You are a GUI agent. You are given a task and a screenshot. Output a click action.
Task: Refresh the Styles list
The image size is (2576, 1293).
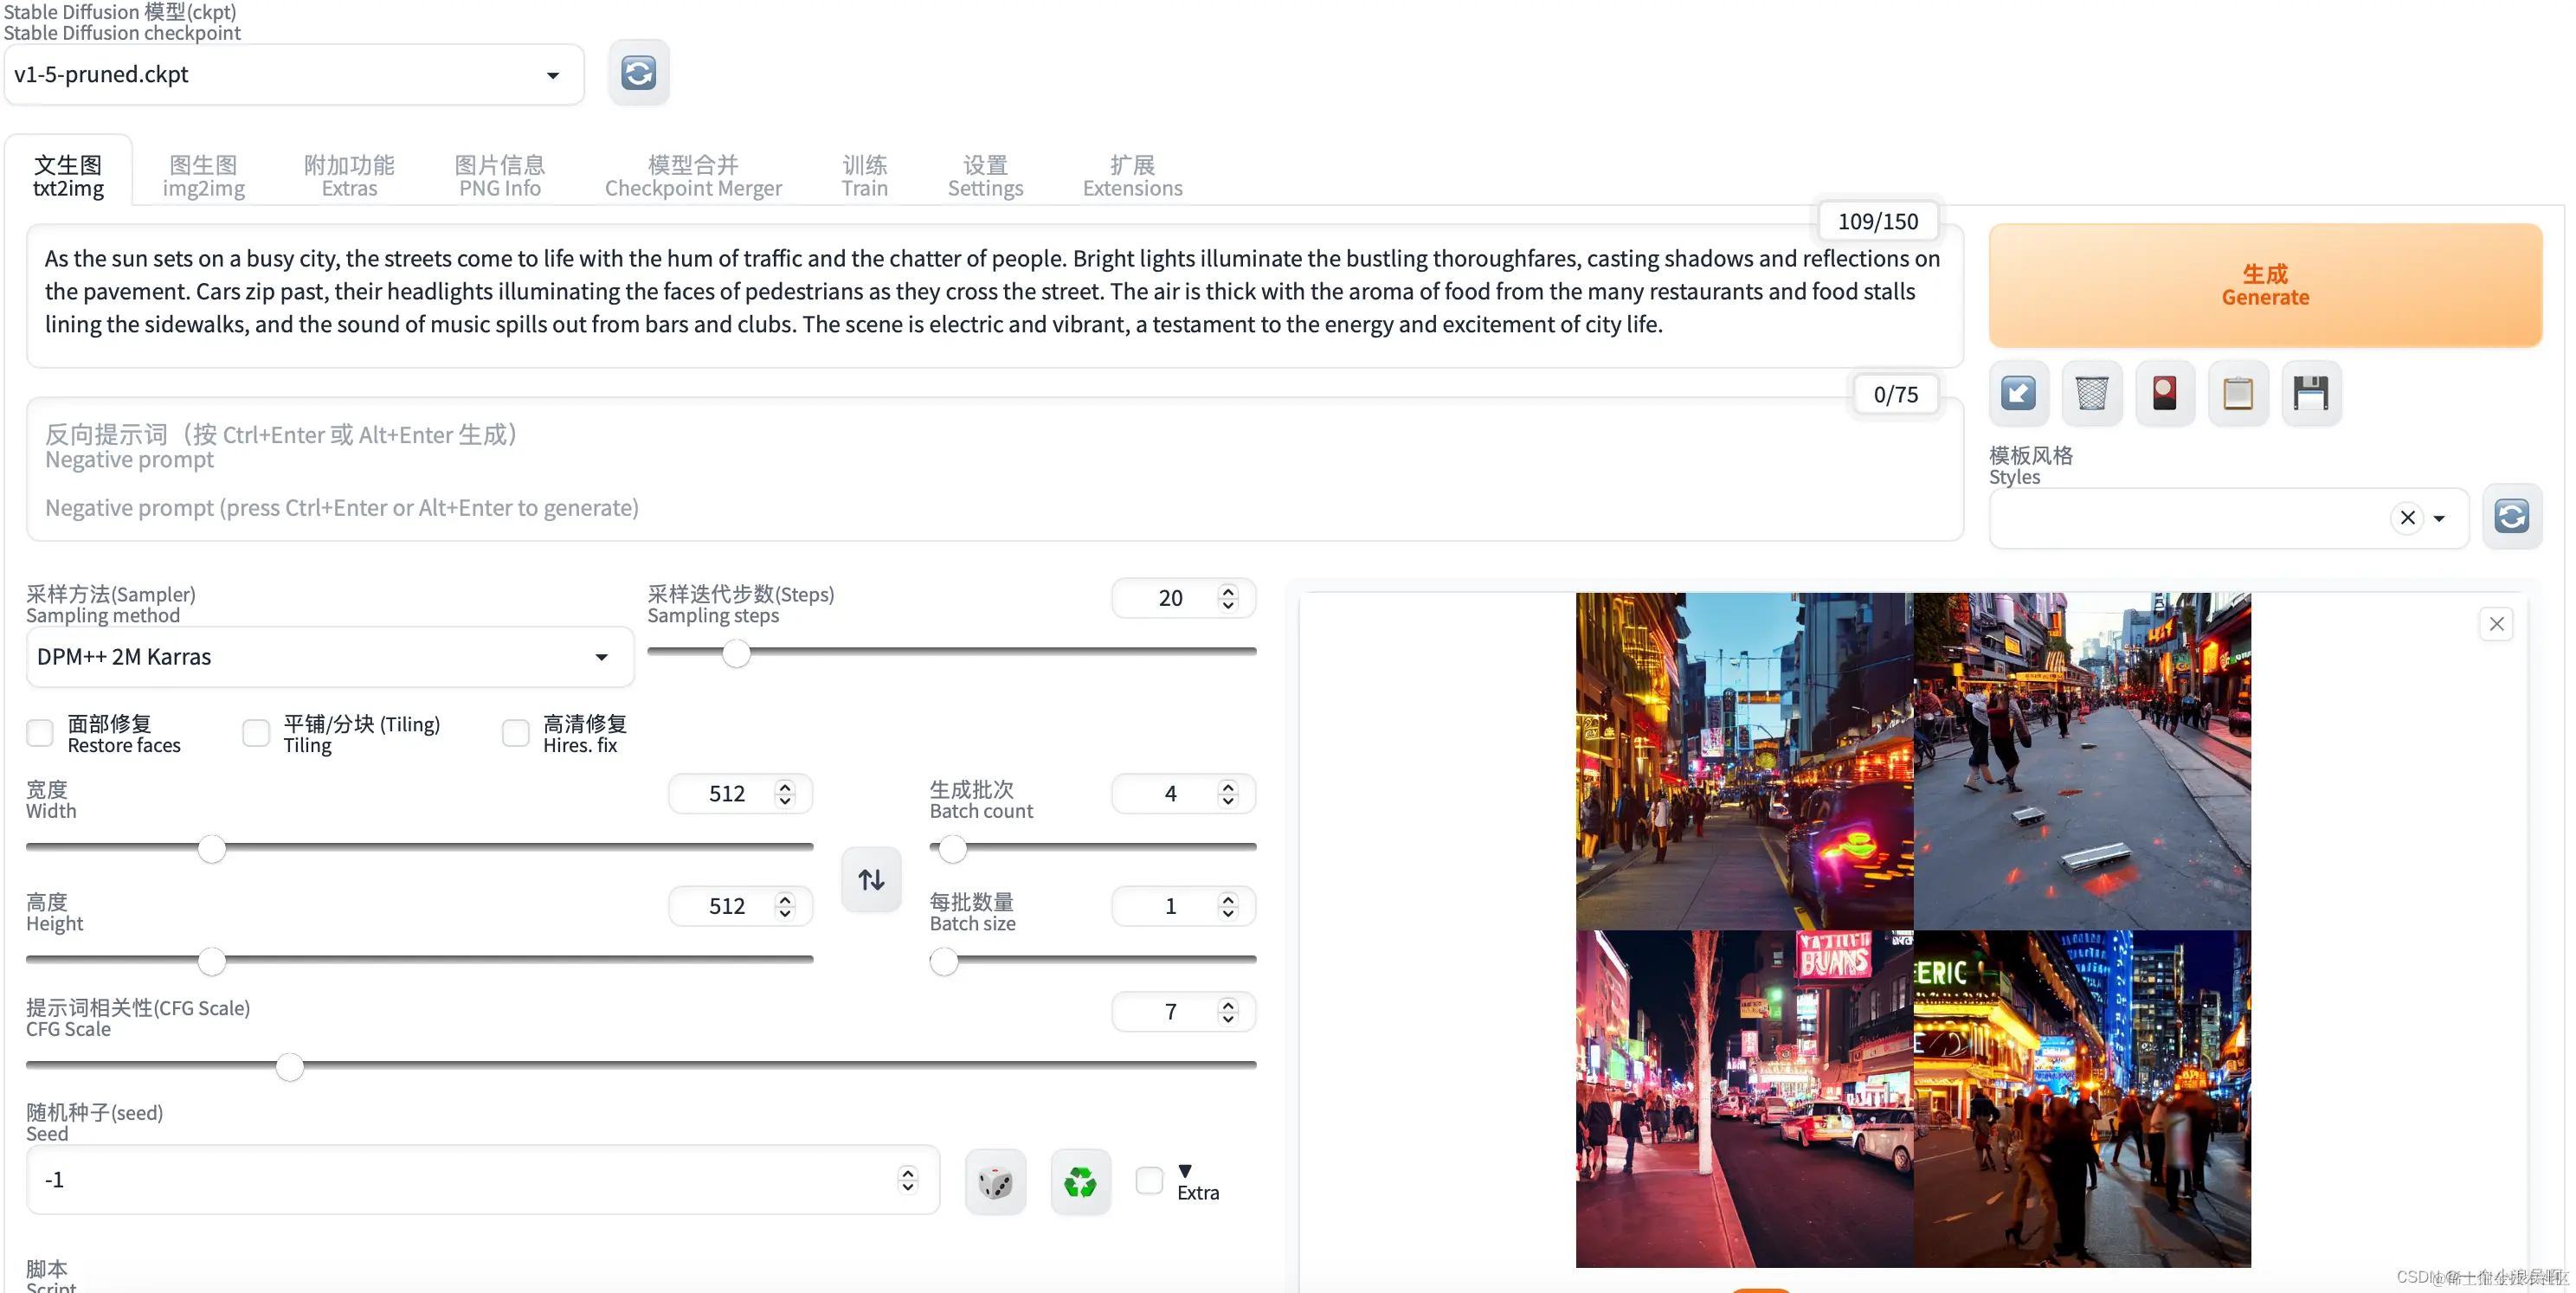click(2511, 517)
